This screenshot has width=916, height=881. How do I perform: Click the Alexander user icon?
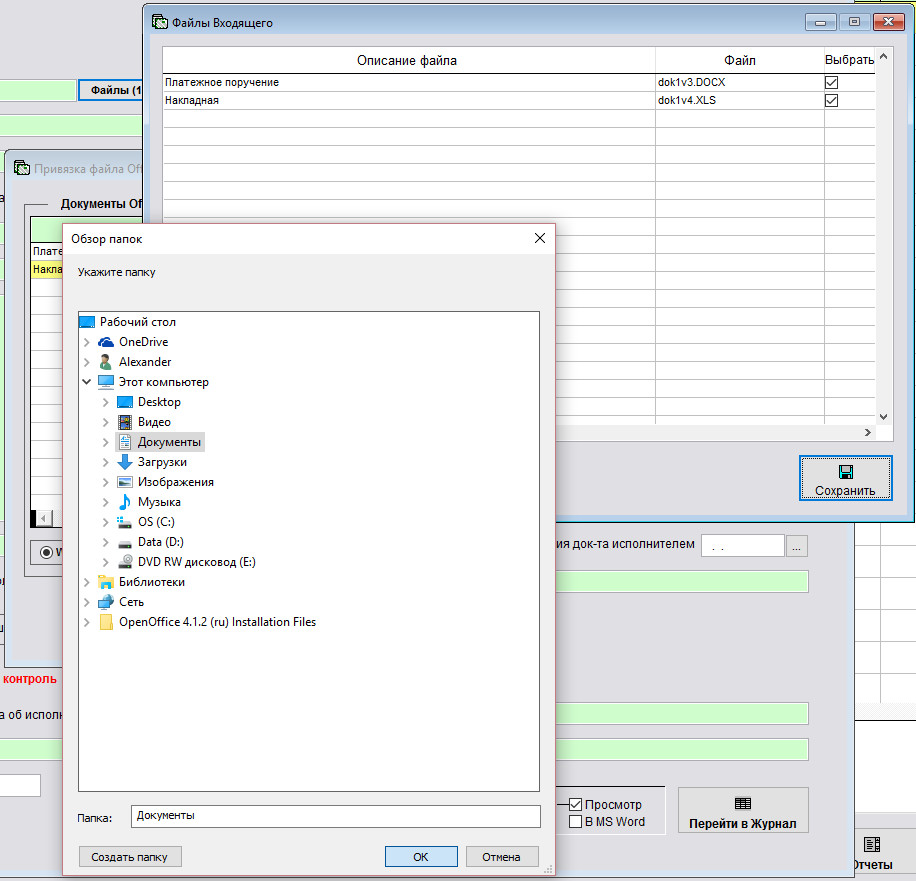click(106, 362)
